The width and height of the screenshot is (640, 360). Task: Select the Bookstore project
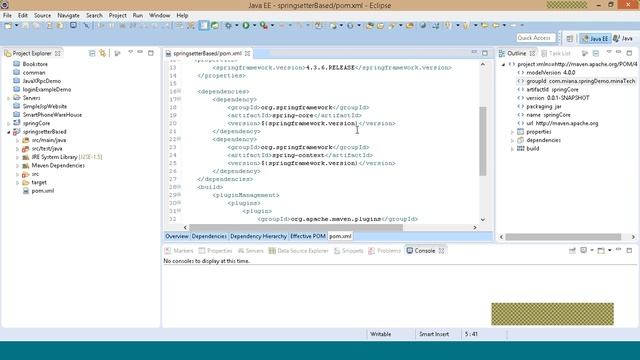click(x=35, y=64)
